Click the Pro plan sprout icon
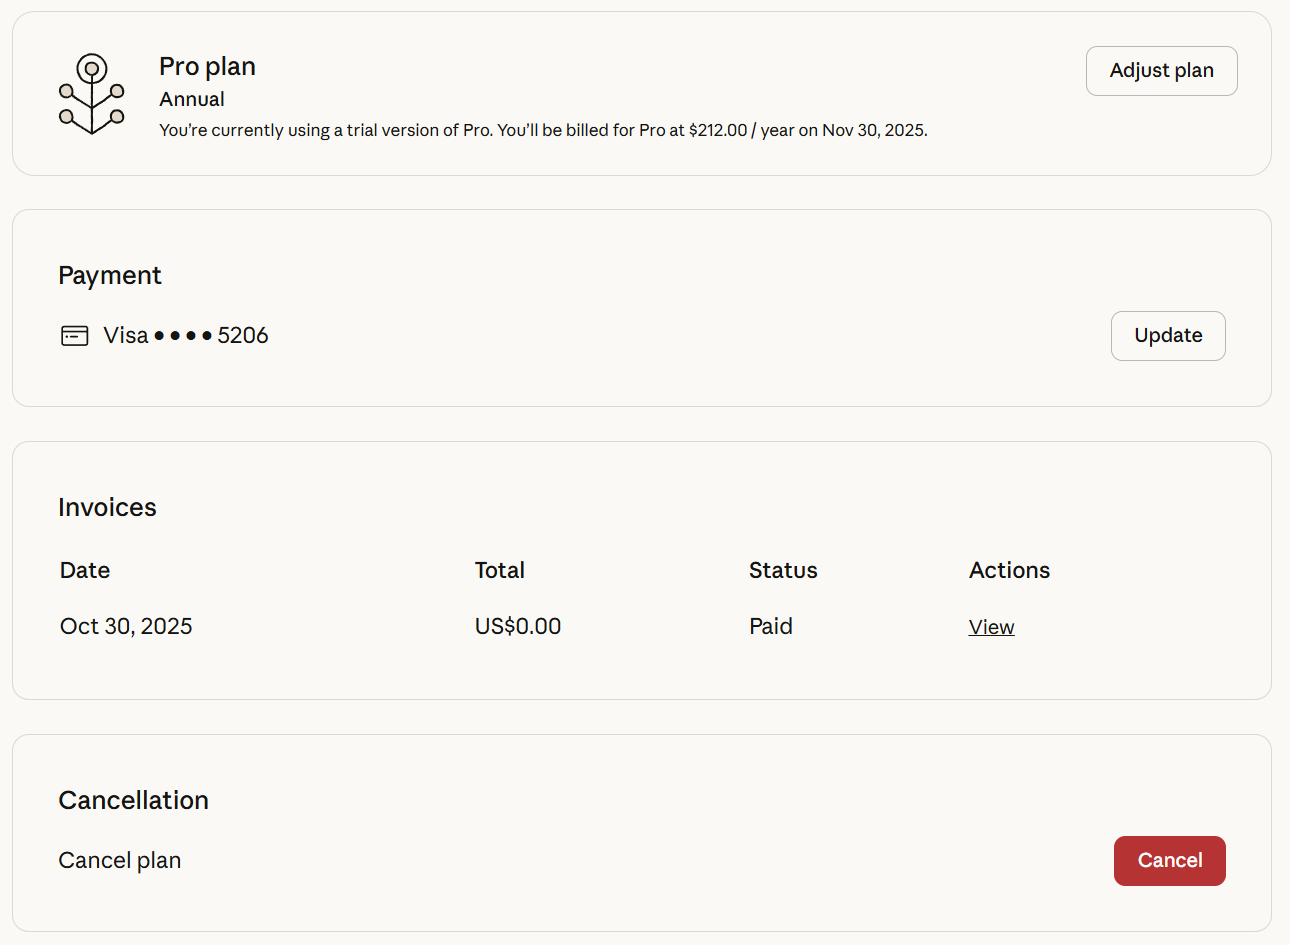Screen dimensions: 1290x945 click(92, 94)
